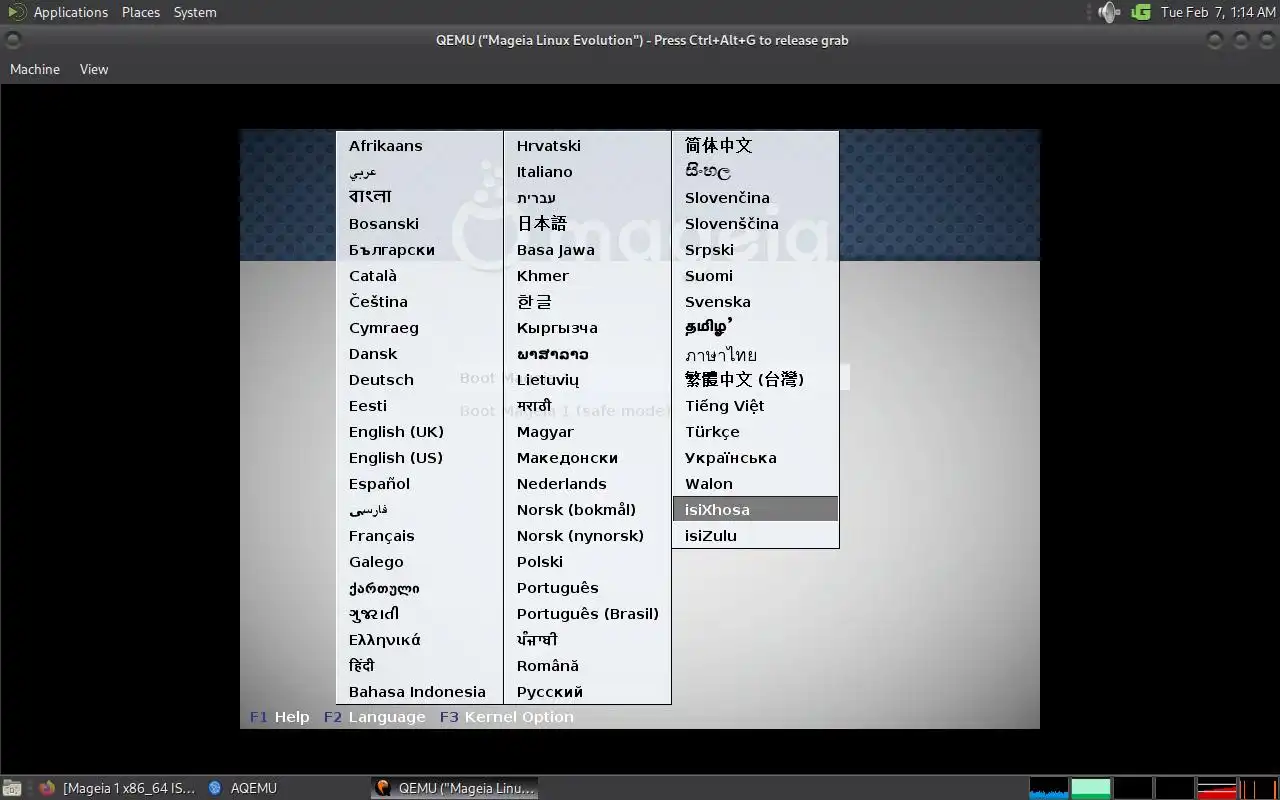1280x800 pixels.
Task: Click F1 Help in boot menu
Action: (280, 717)
